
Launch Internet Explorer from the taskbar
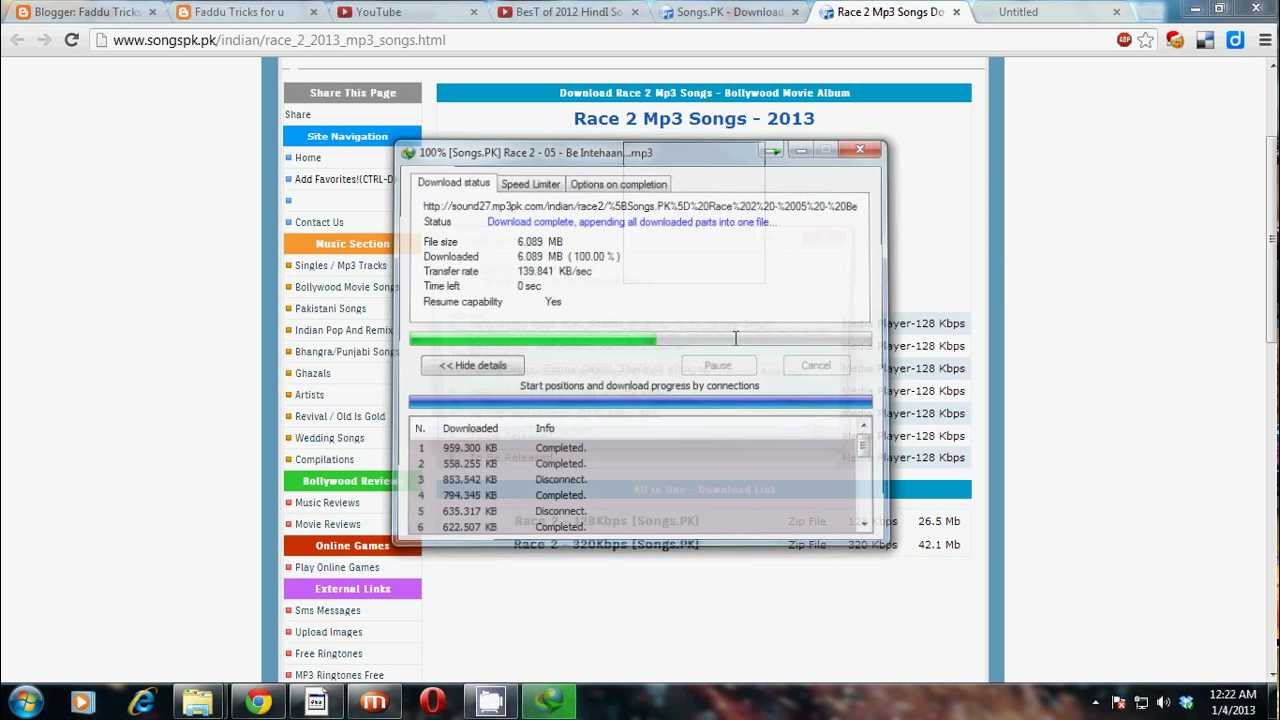click(x=141, y=702)
